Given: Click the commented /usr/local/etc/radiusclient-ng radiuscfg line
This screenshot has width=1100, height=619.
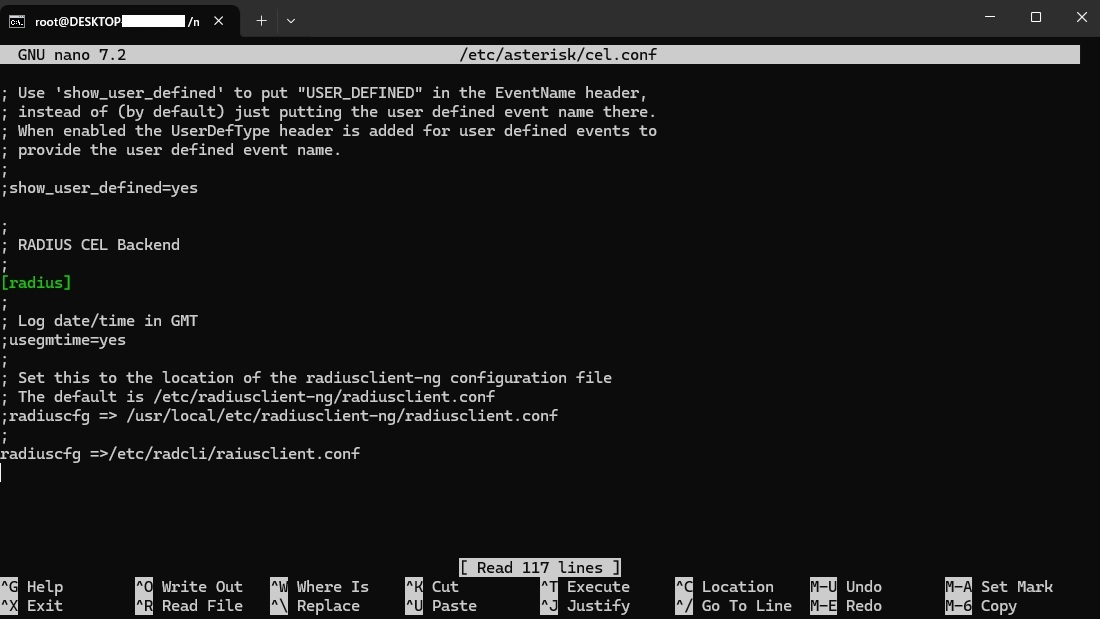Looking at the screenshot, I should coord(279,416).
